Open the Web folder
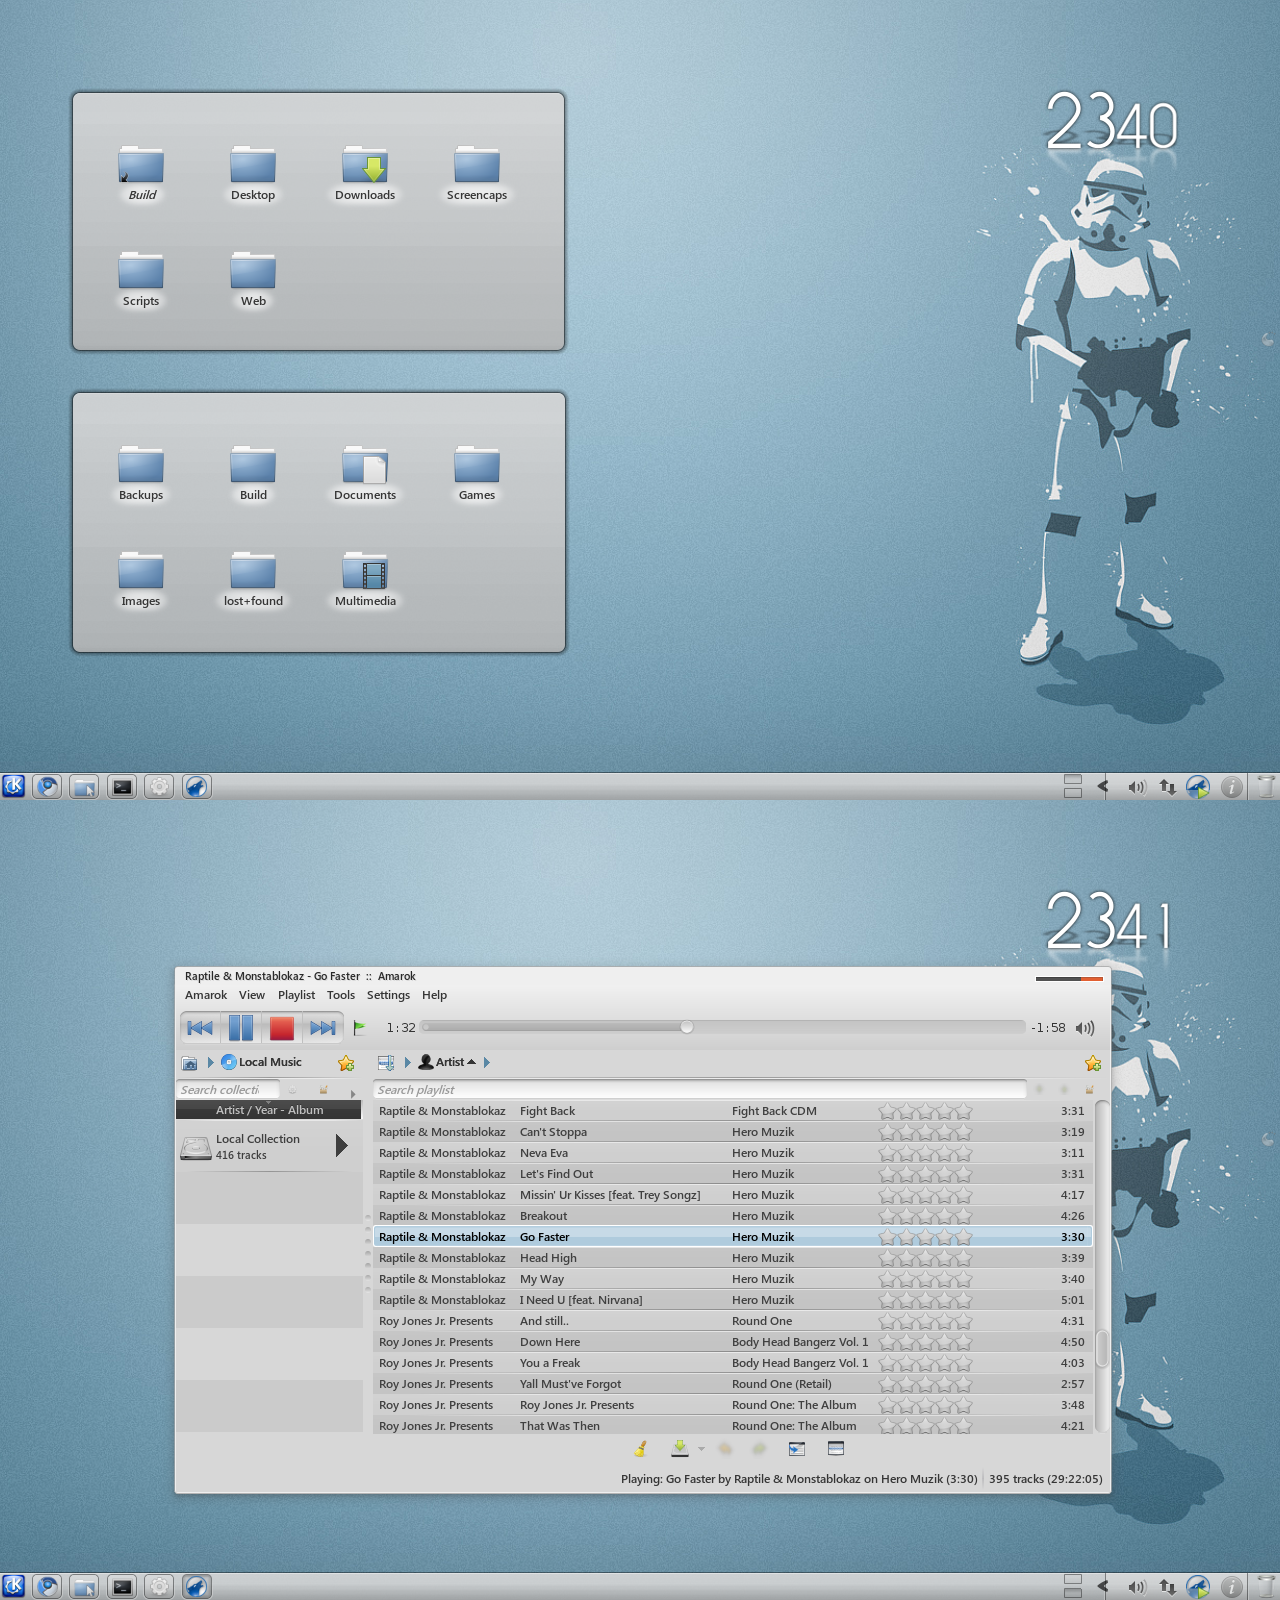Image resolution: width=1280 pixels, height=1600 pixels. [x=253, y=280]
